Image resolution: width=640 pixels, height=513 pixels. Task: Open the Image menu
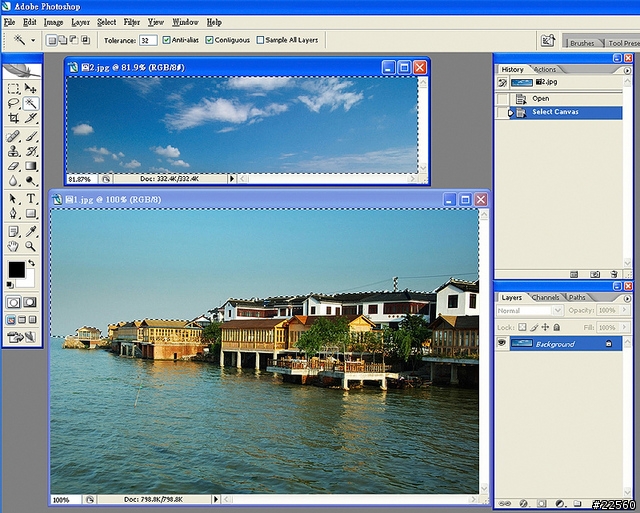(x=53, y=22)
